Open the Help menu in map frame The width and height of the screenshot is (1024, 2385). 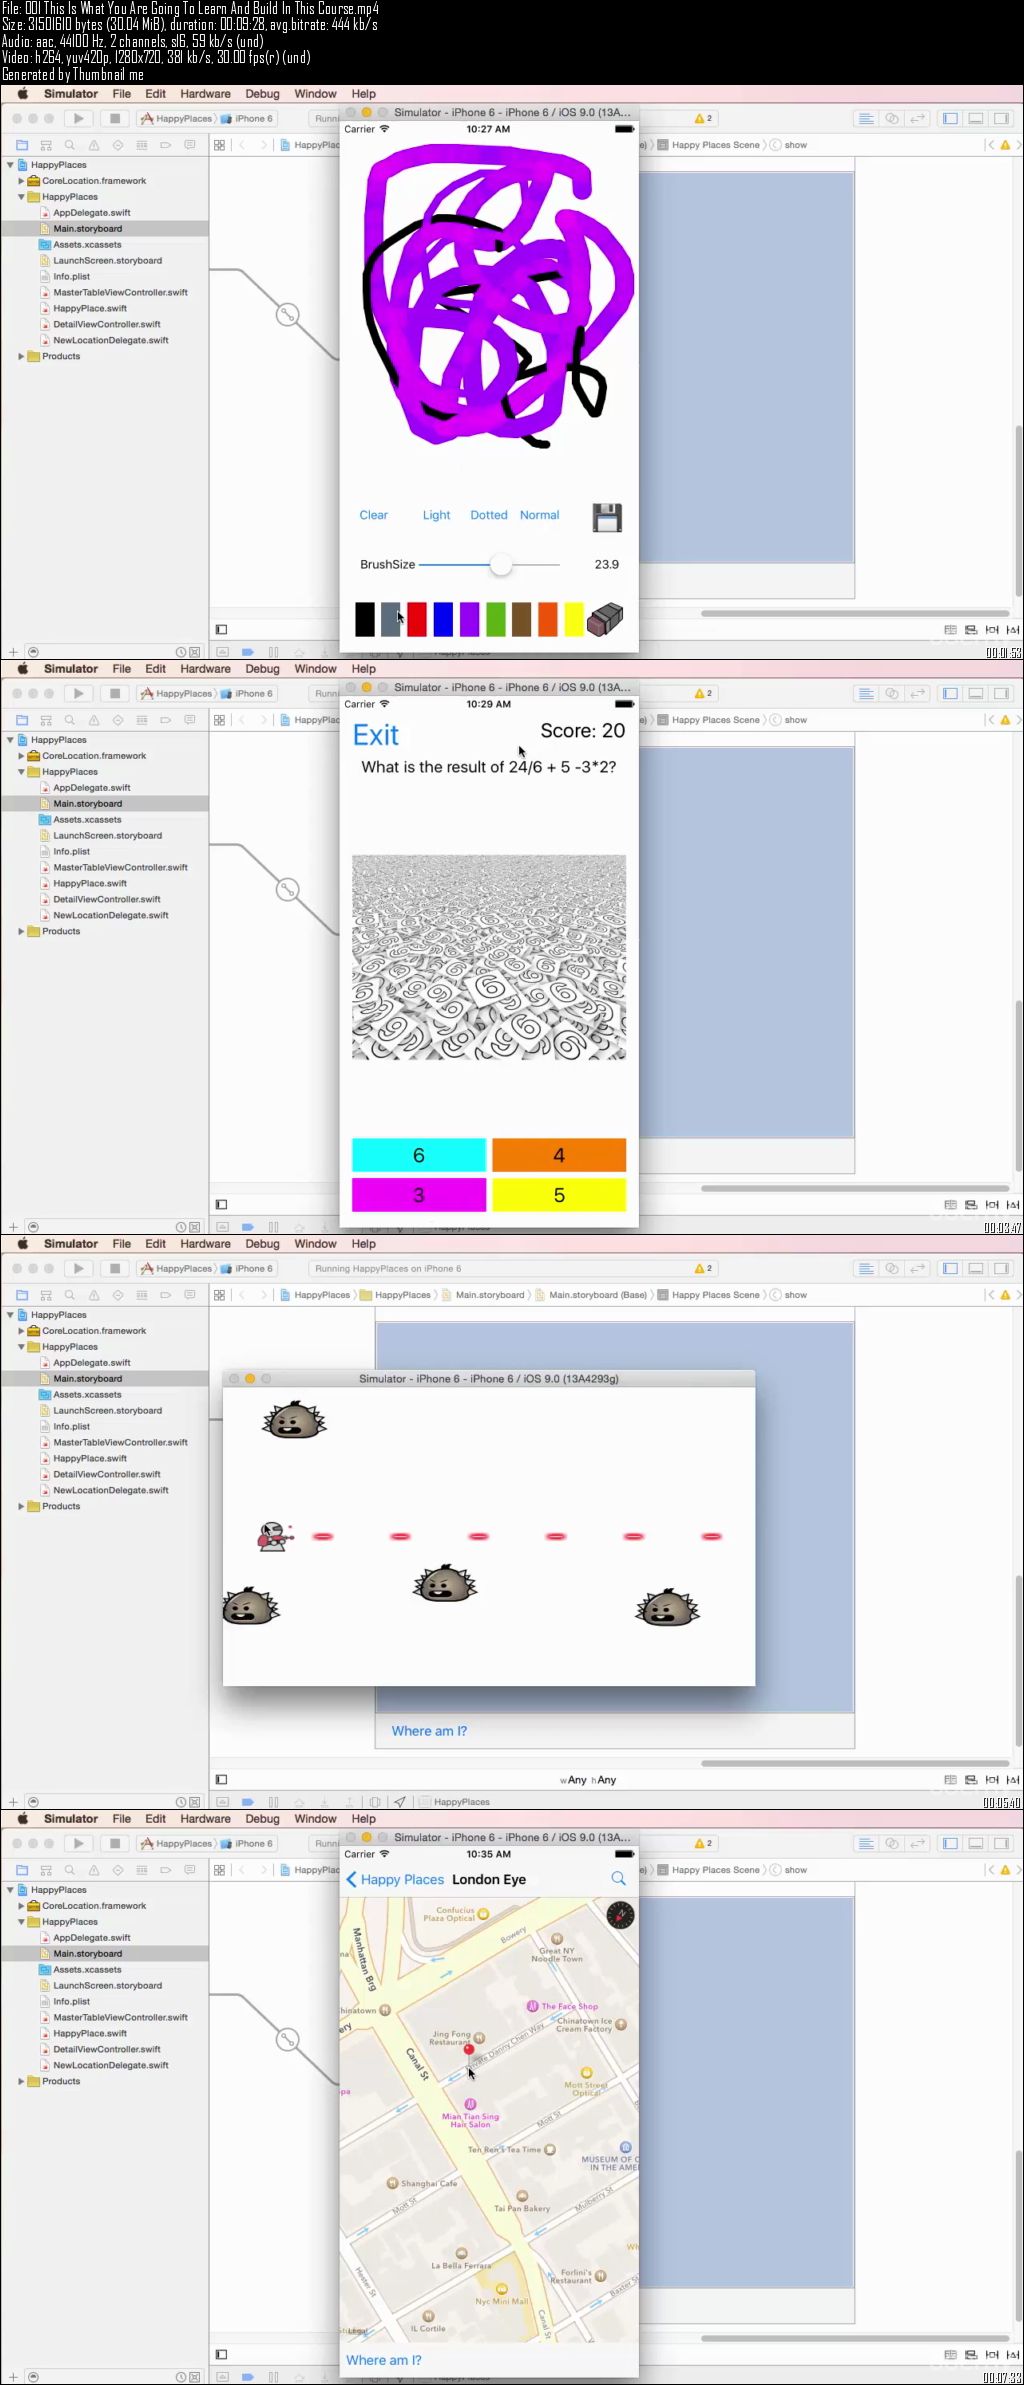point(363,1819)
